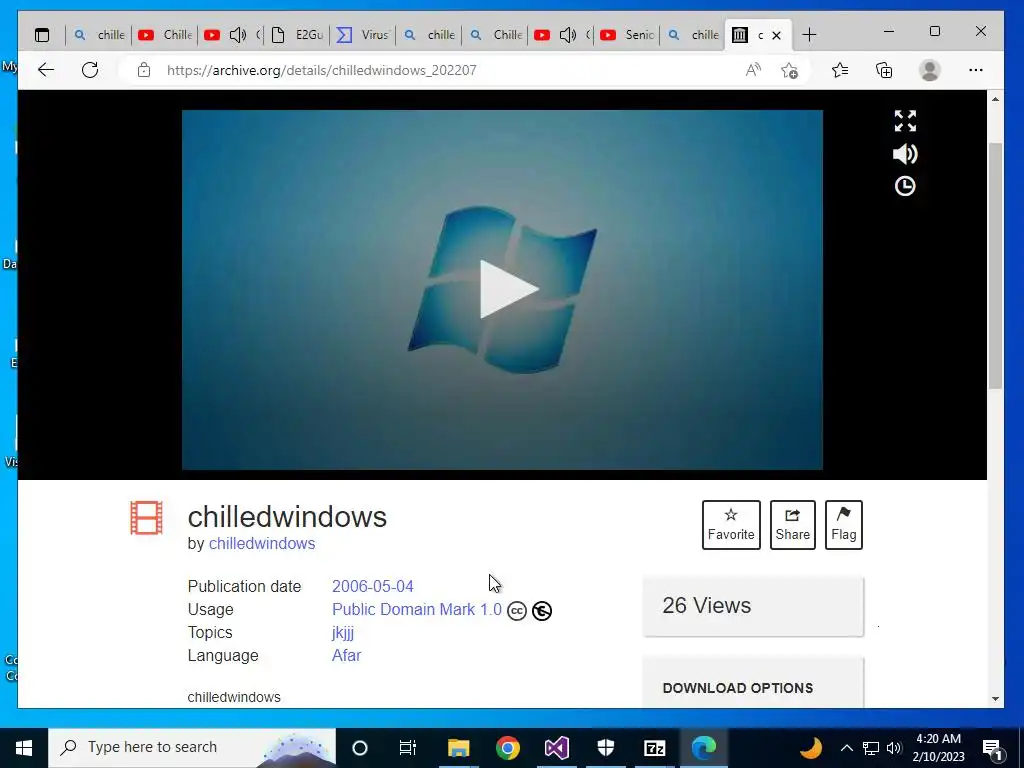Refresh the archive.org page
The width and height of the screenshot is (1024, 768).
coord(90,70)
